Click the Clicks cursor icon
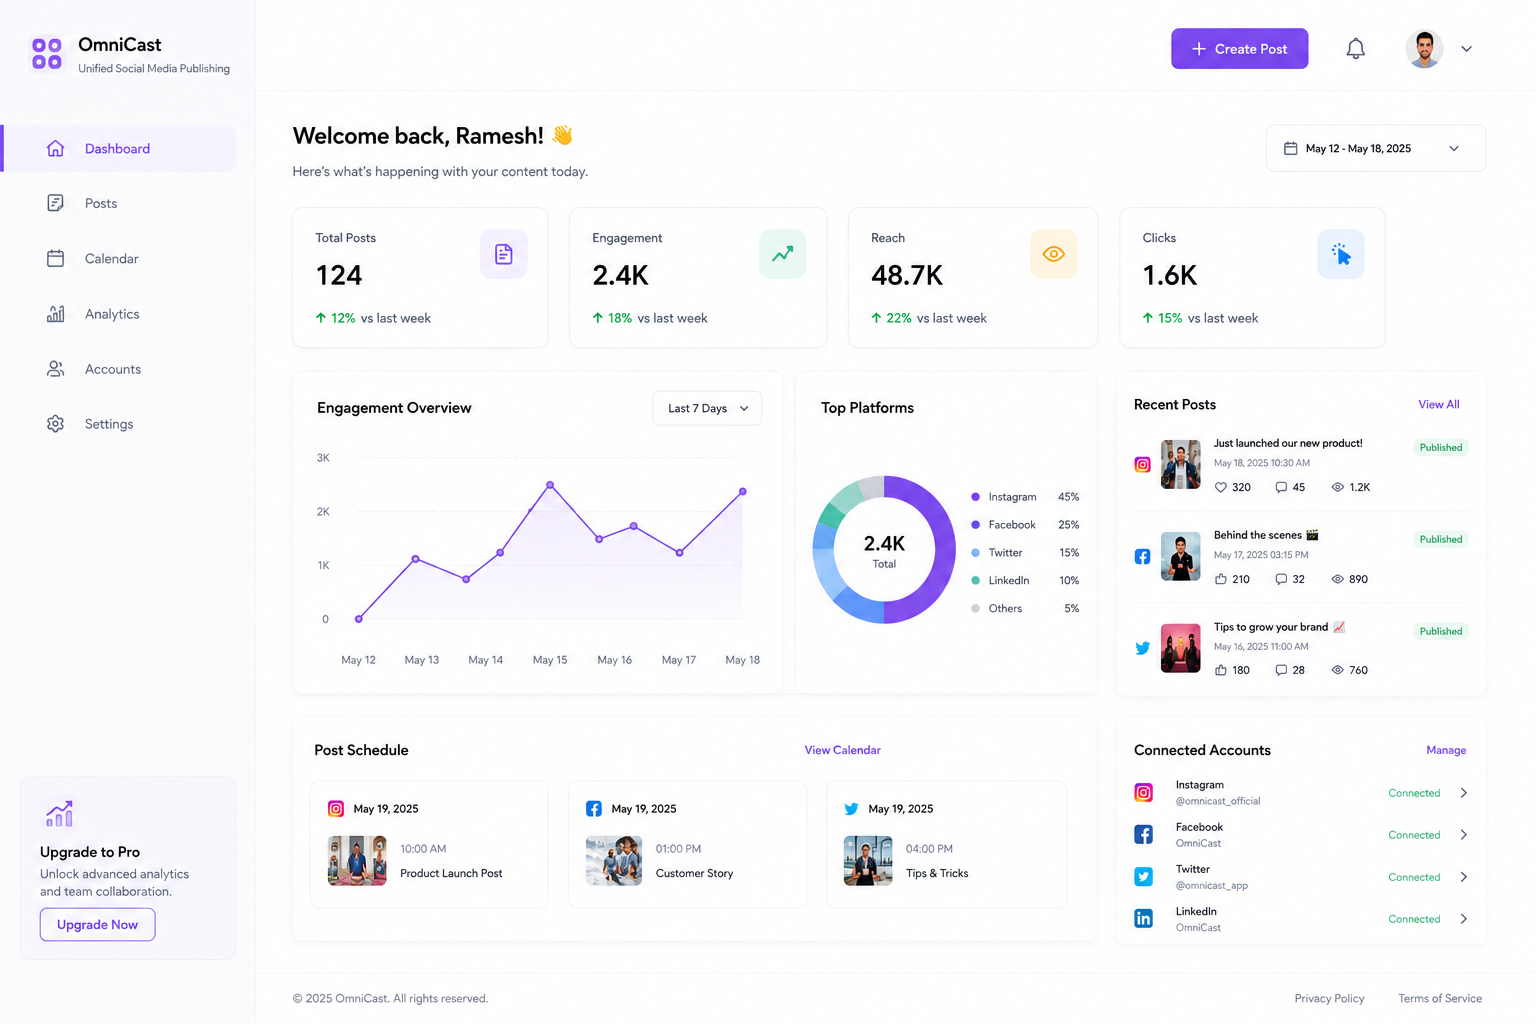Viewport: 1536px width, 1024px height. coord(1341,254)
